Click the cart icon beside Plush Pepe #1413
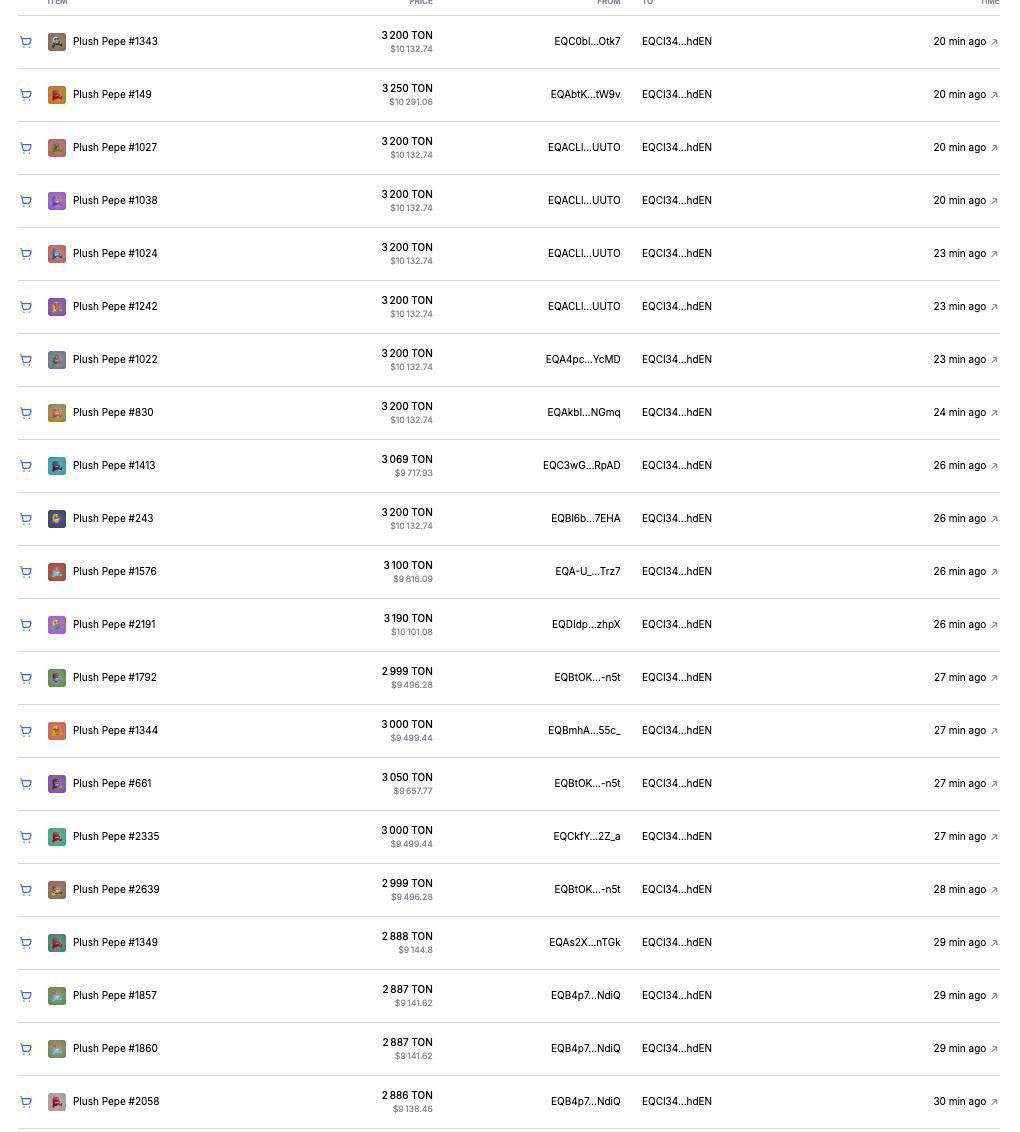The image size is (1020, 1132). [x=26, y=466]
